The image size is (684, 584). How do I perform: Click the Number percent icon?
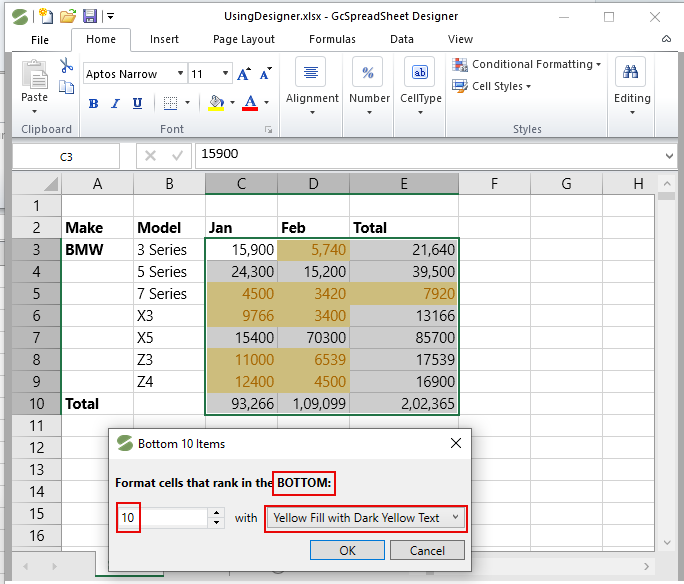(x=368, y=72)
